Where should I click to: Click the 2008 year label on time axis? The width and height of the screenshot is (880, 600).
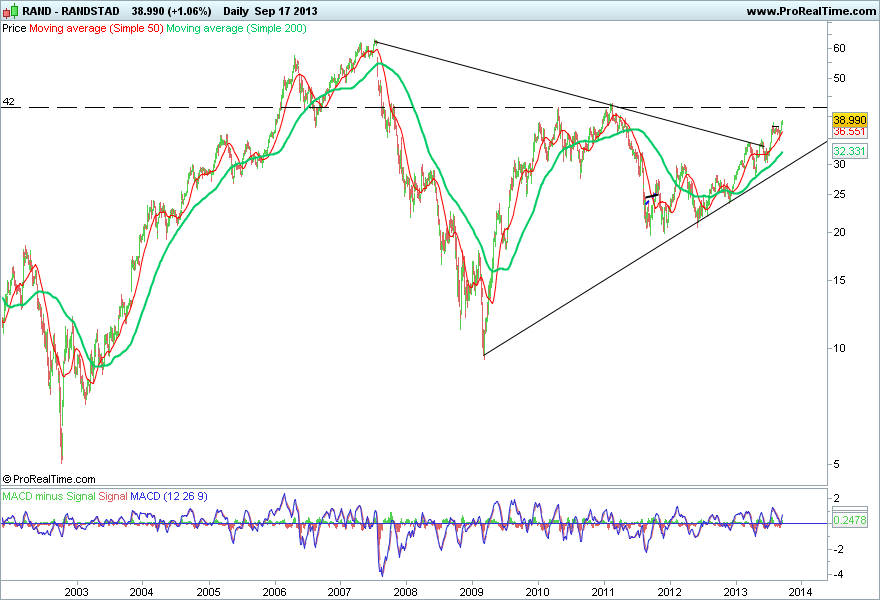point(406,592)
